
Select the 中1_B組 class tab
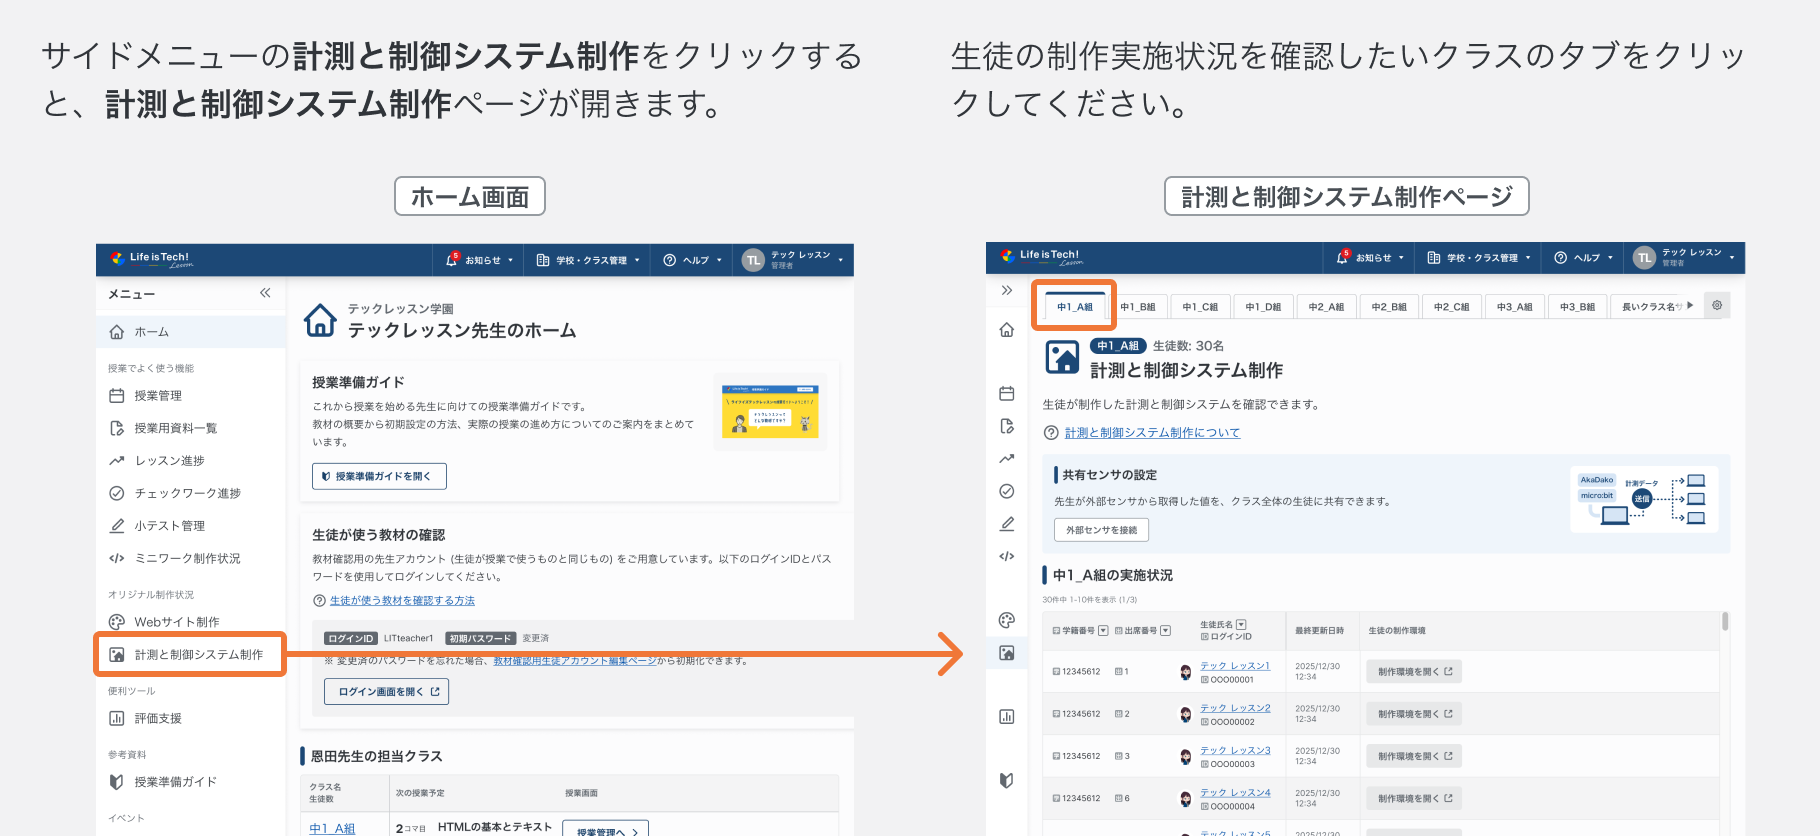tap(1138, 307)
